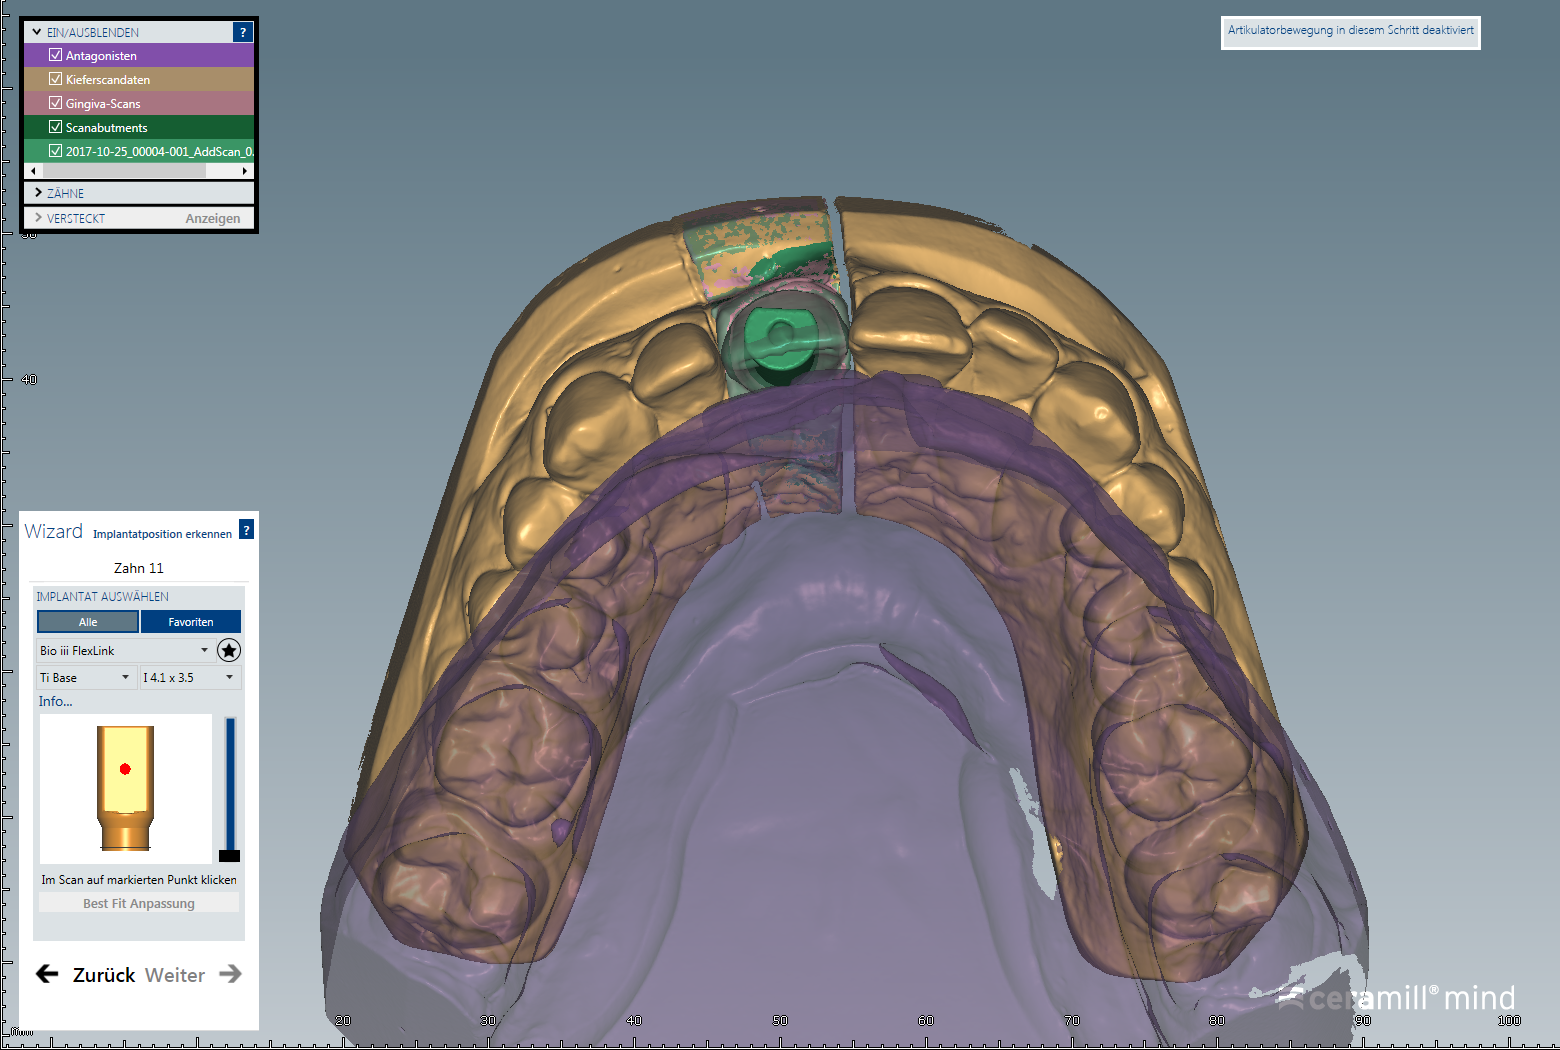
Task: Disable the Scanabutments checkbox
Action: (56, 127)
